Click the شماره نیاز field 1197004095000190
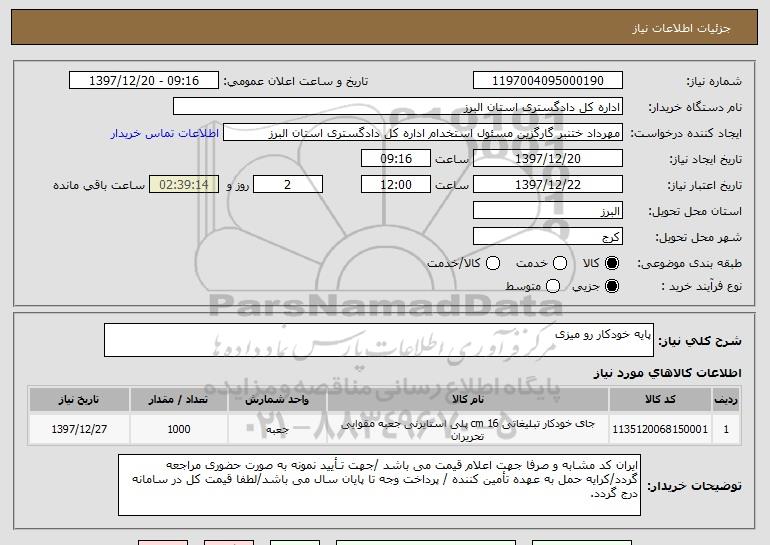 pos(548,81)
